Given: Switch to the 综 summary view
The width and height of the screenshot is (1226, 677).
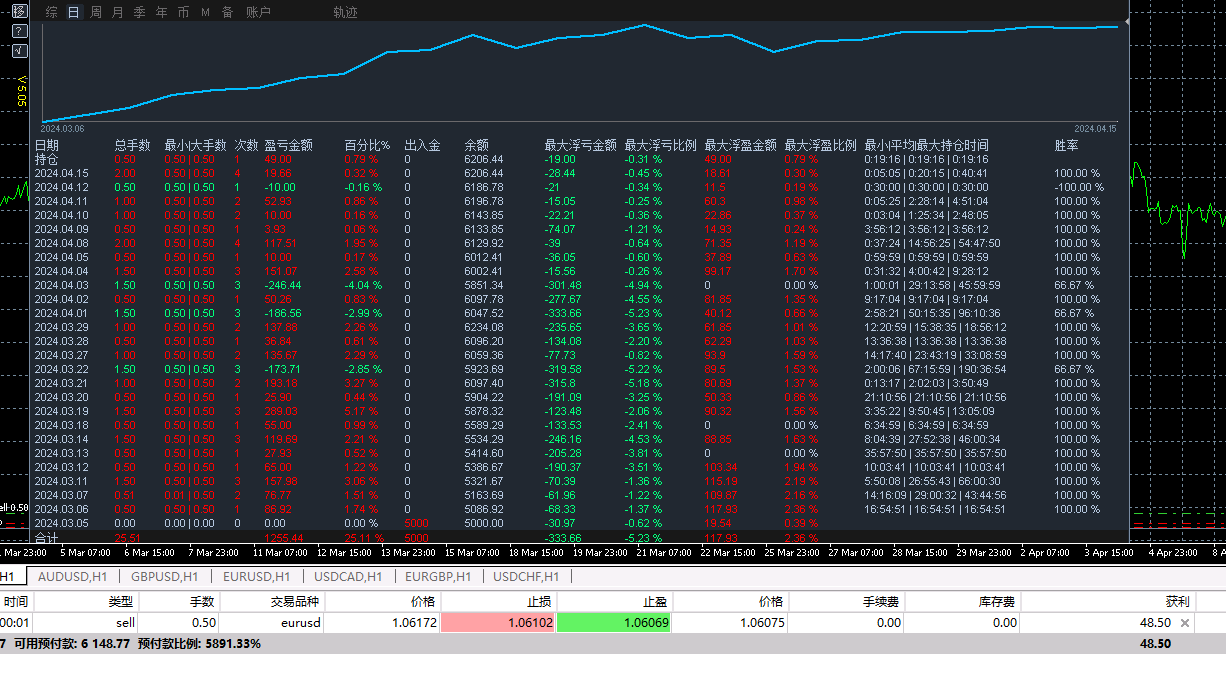Looking at the screenshot, I should coord(51,12).
